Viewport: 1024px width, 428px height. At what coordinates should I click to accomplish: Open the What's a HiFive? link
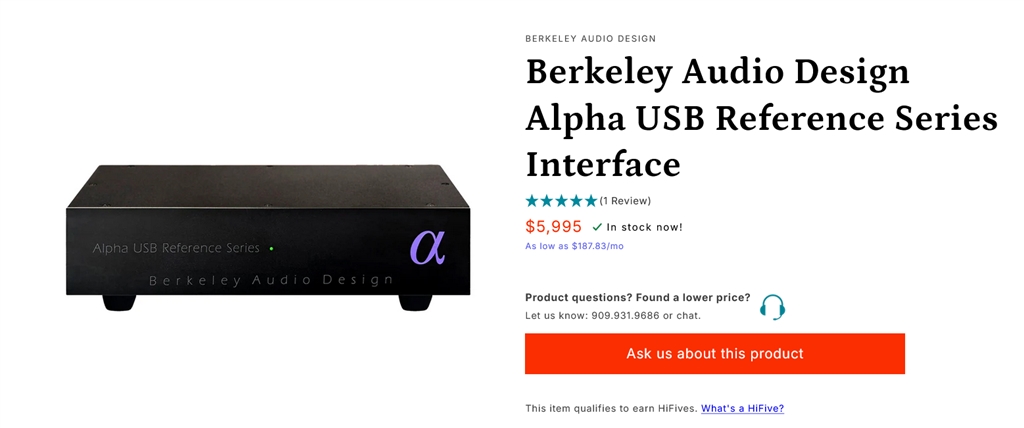(x=742, y=409)
